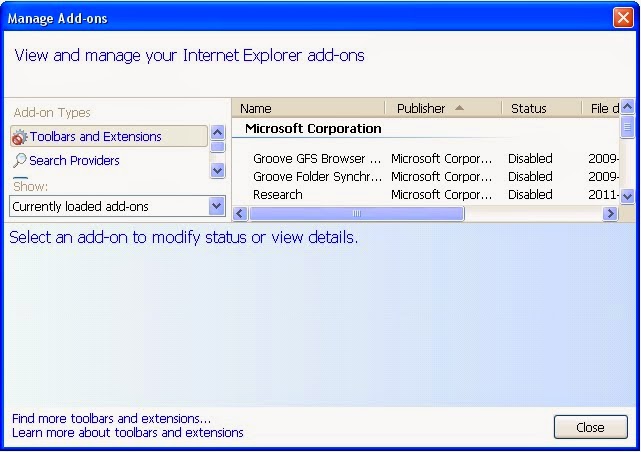
Task: Select Toolbars and Extensions add-on type
Action: pos(109,136)
